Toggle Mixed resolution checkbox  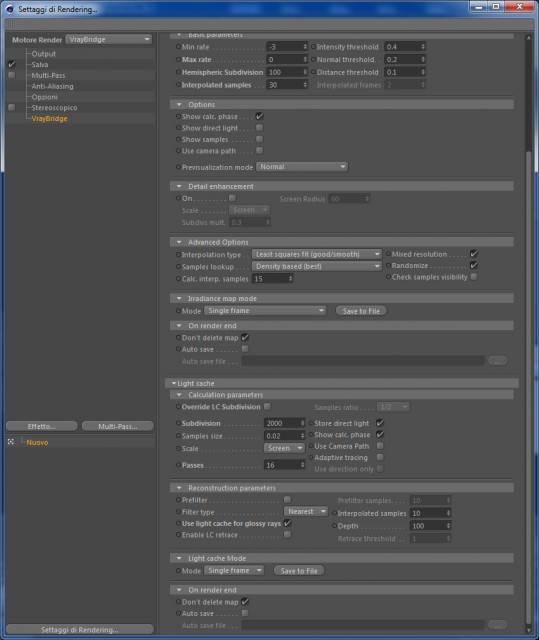(474, 254)
